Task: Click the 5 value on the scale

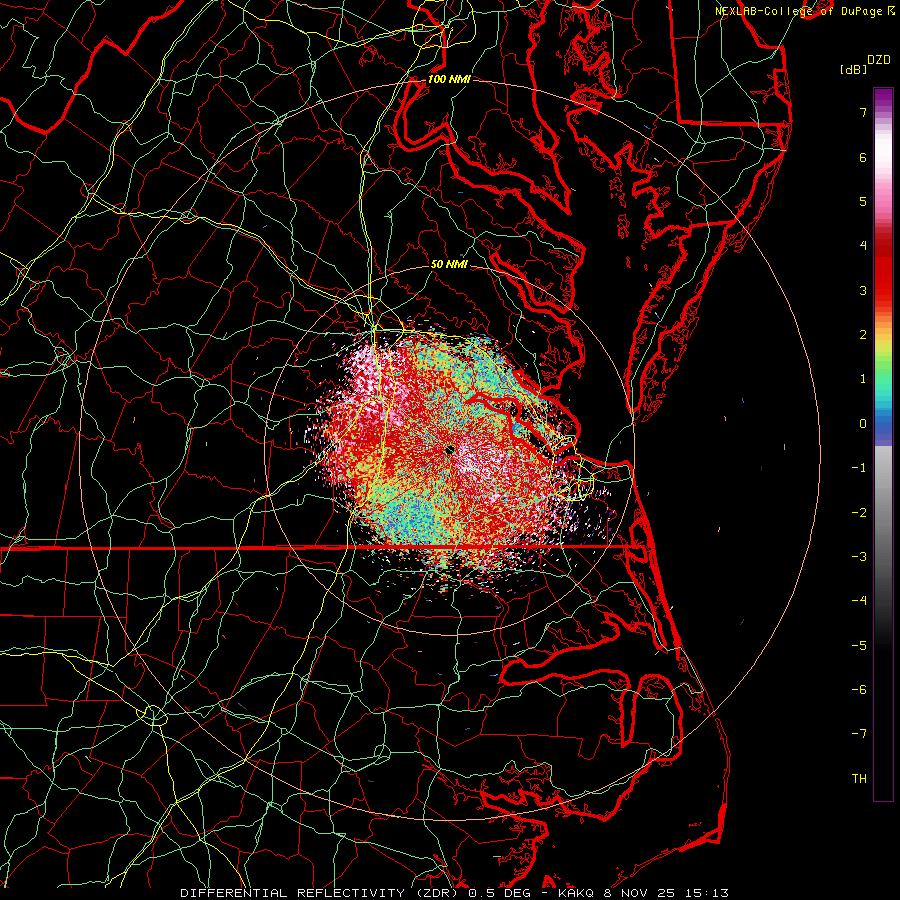Action: click(x=863, y=201)
